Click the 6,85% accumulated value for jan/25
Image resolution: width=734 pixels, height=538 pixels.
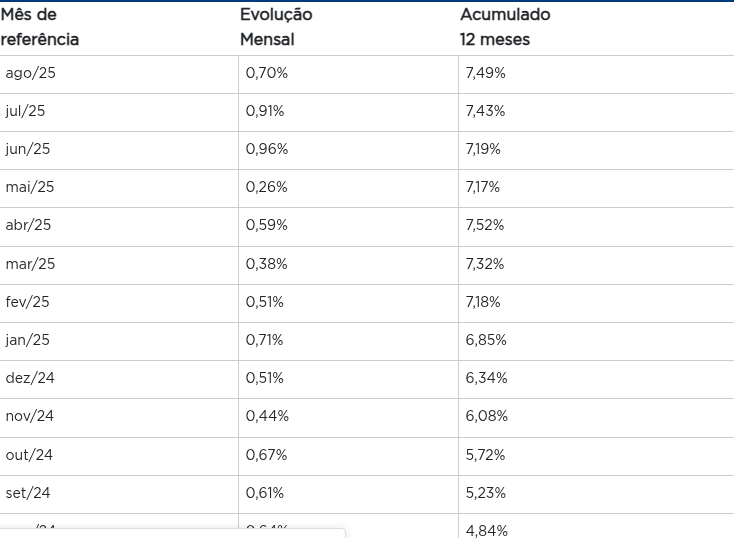(486, 340)
